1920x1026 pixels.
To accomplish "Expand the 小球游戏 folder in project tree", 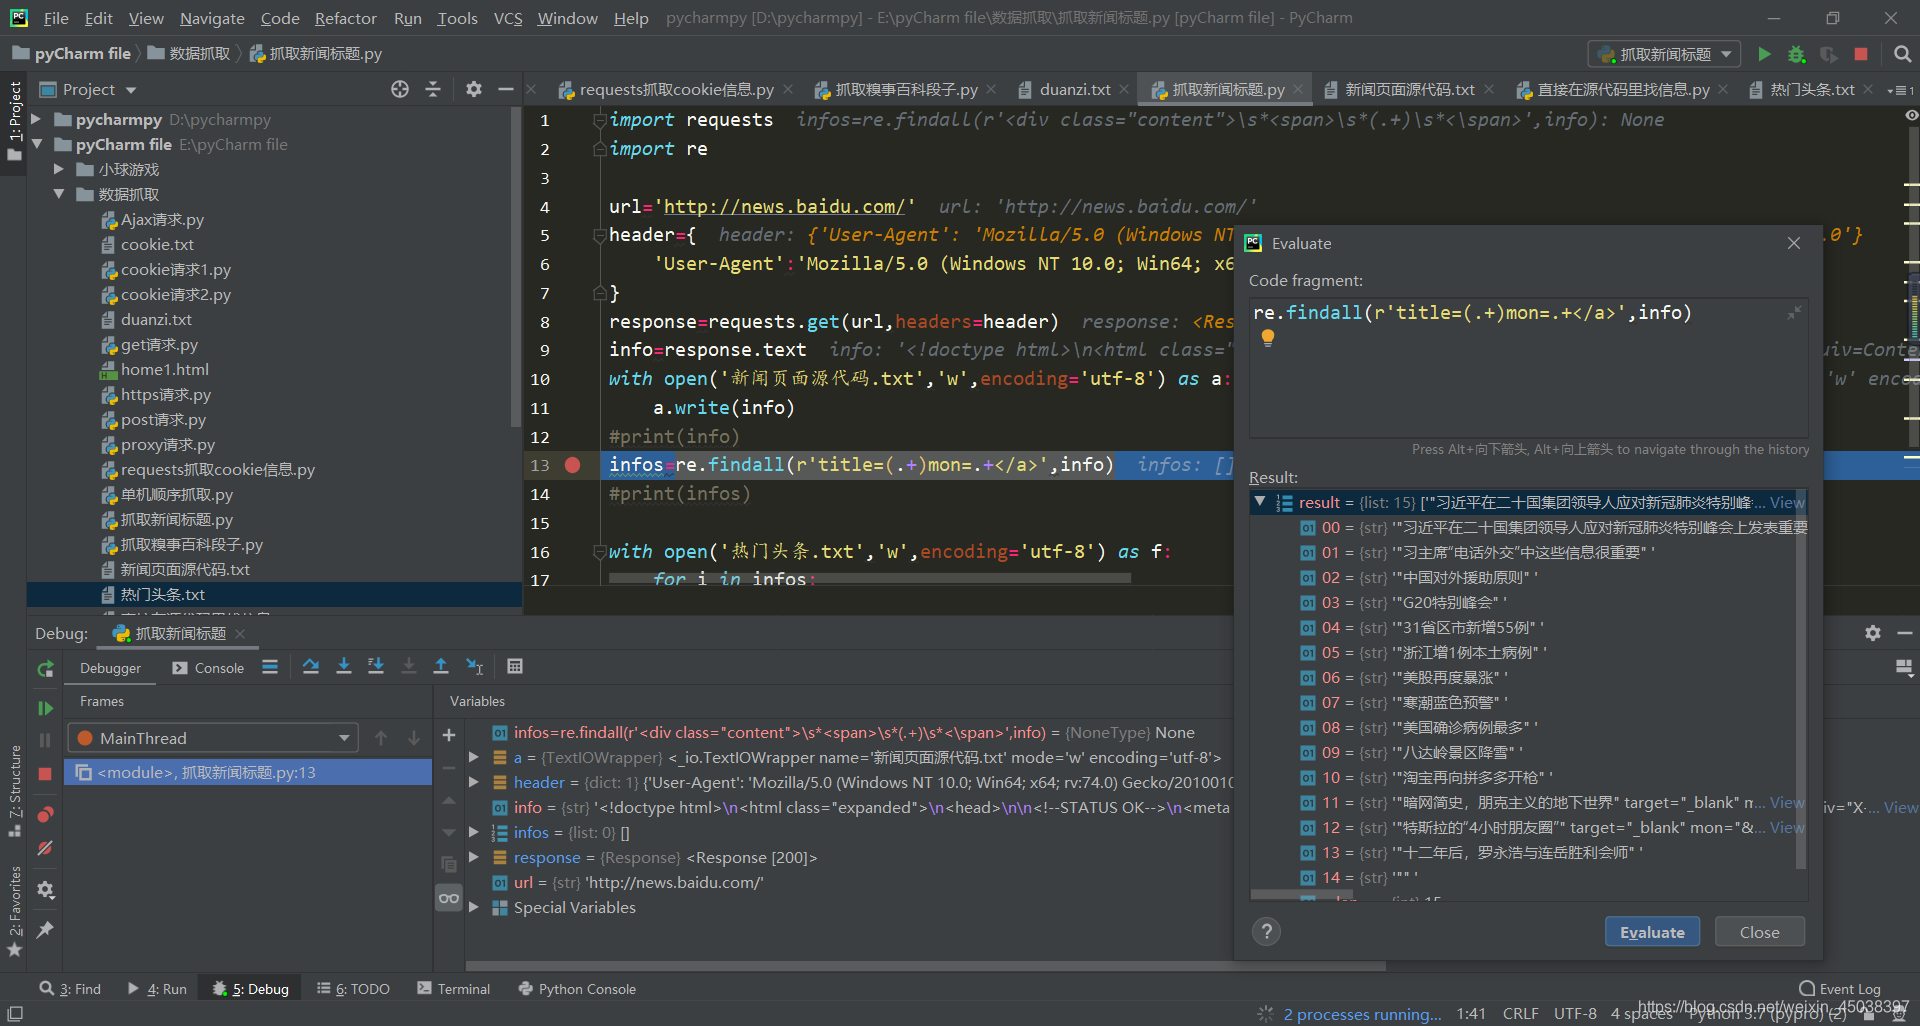I will point(59,170).
